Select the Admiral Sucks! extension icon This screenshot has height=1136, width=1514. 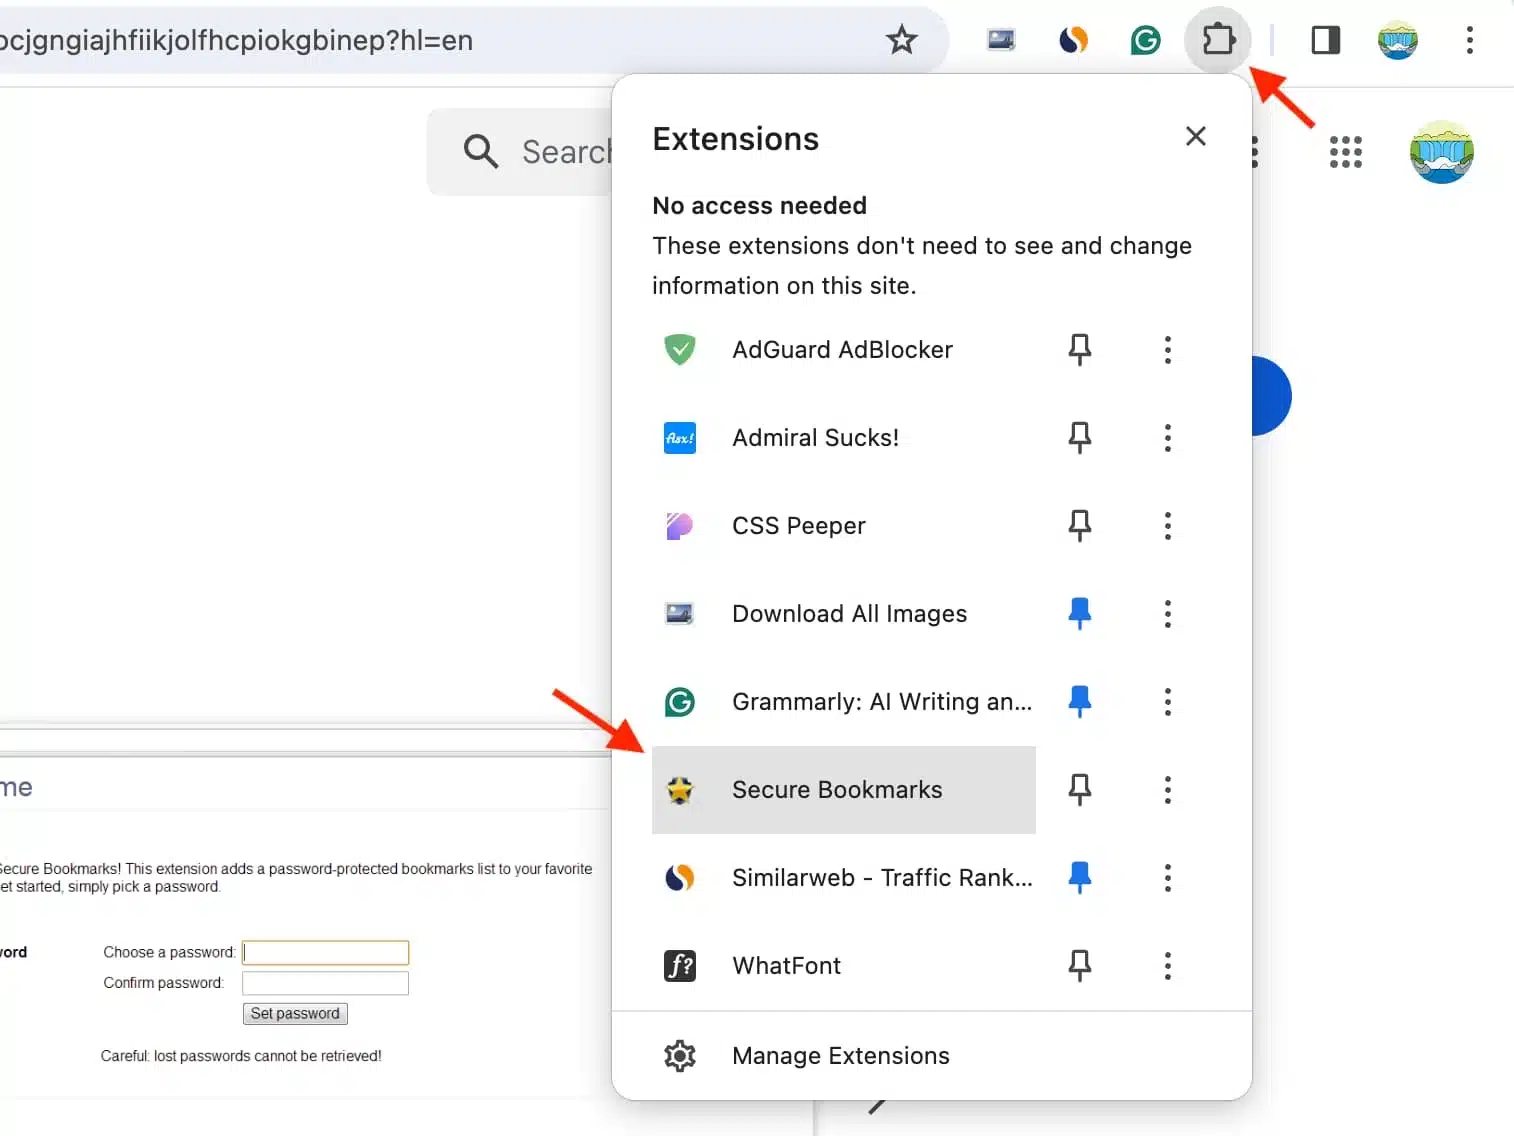[680, 437]
